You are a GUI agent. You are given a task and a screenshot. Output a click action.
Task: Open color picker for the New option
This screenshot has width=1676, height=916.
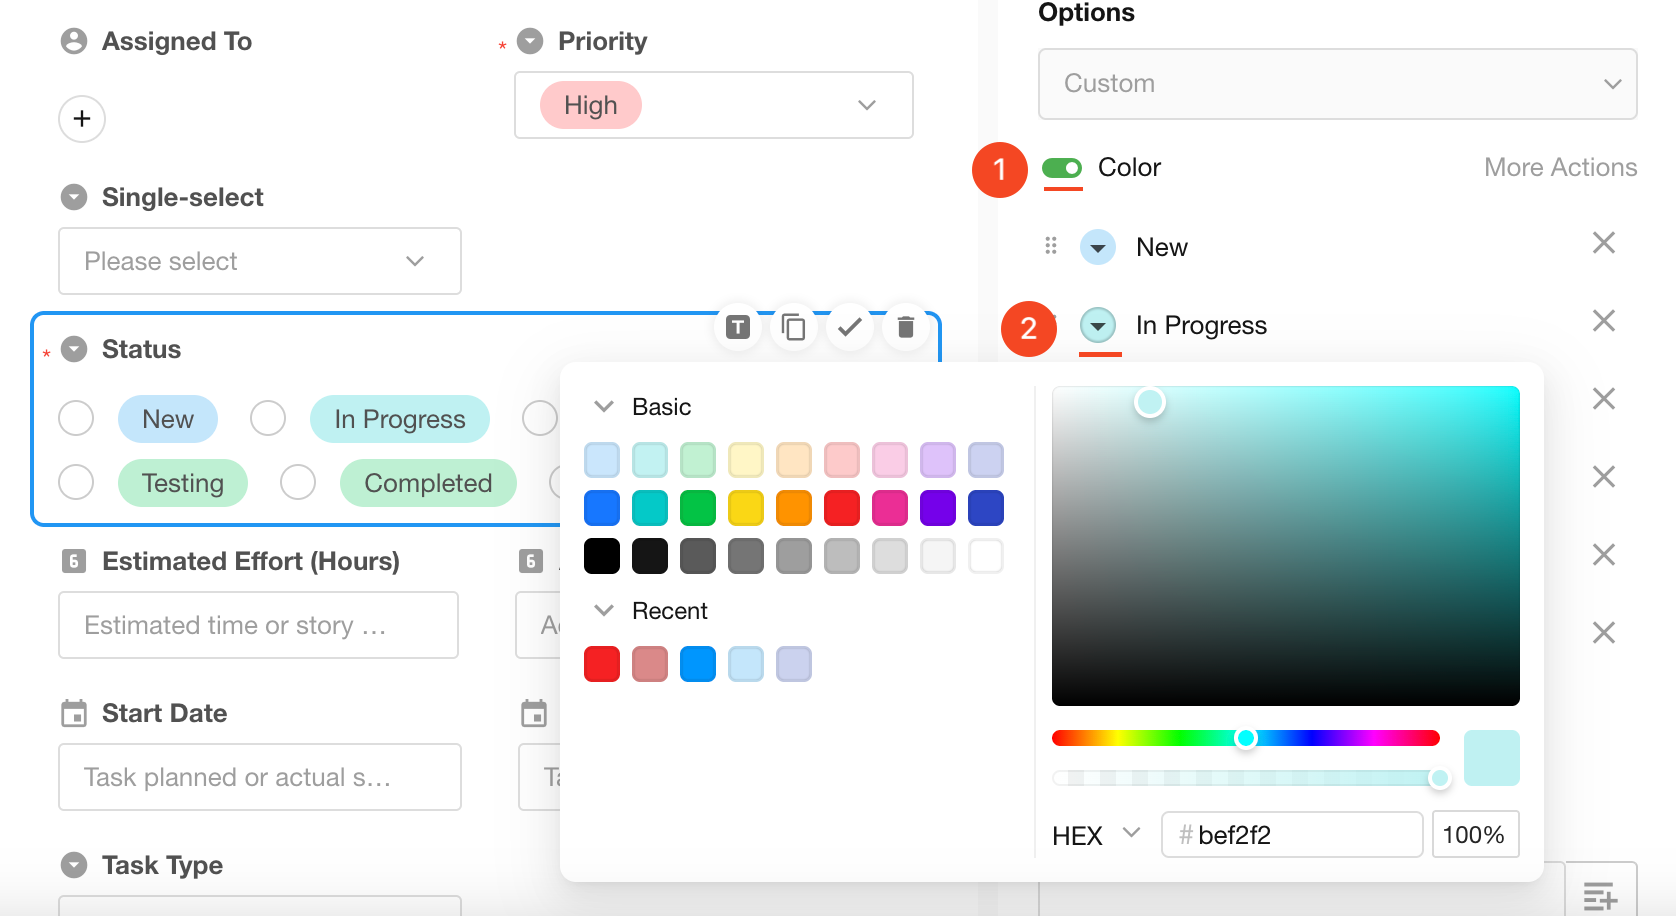coord(1097,247)
